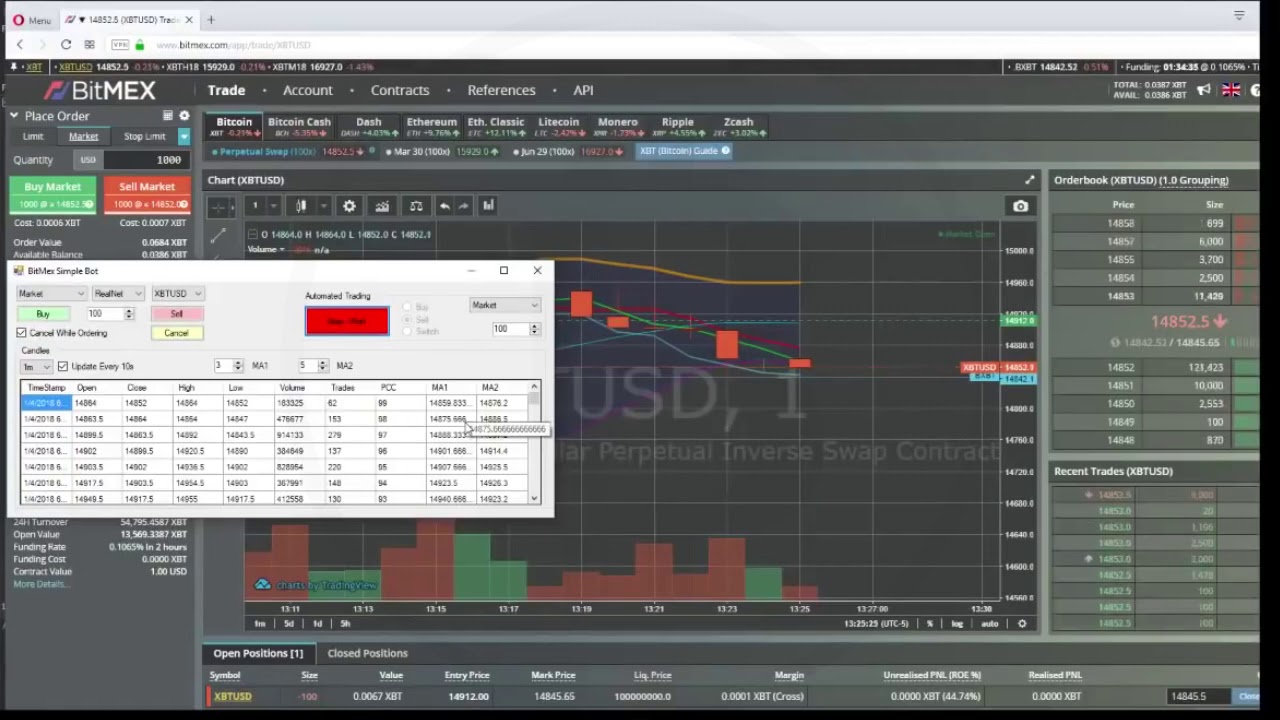Uncheck Update Every 10s checkbox
The width and height of the screenshot is (1280, 720).
[x=63, y=367]
